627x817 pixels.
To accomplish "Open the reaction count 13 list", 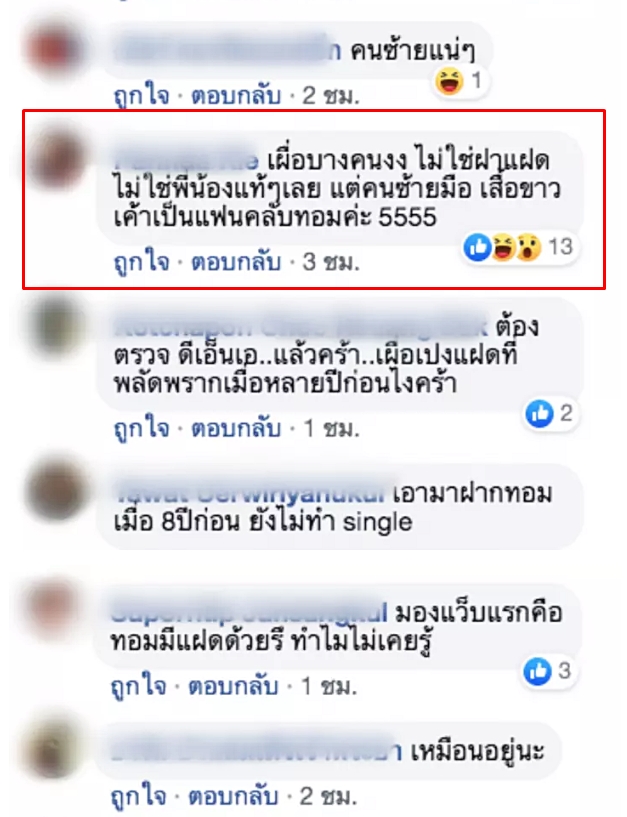I will [x=561, y=246].
